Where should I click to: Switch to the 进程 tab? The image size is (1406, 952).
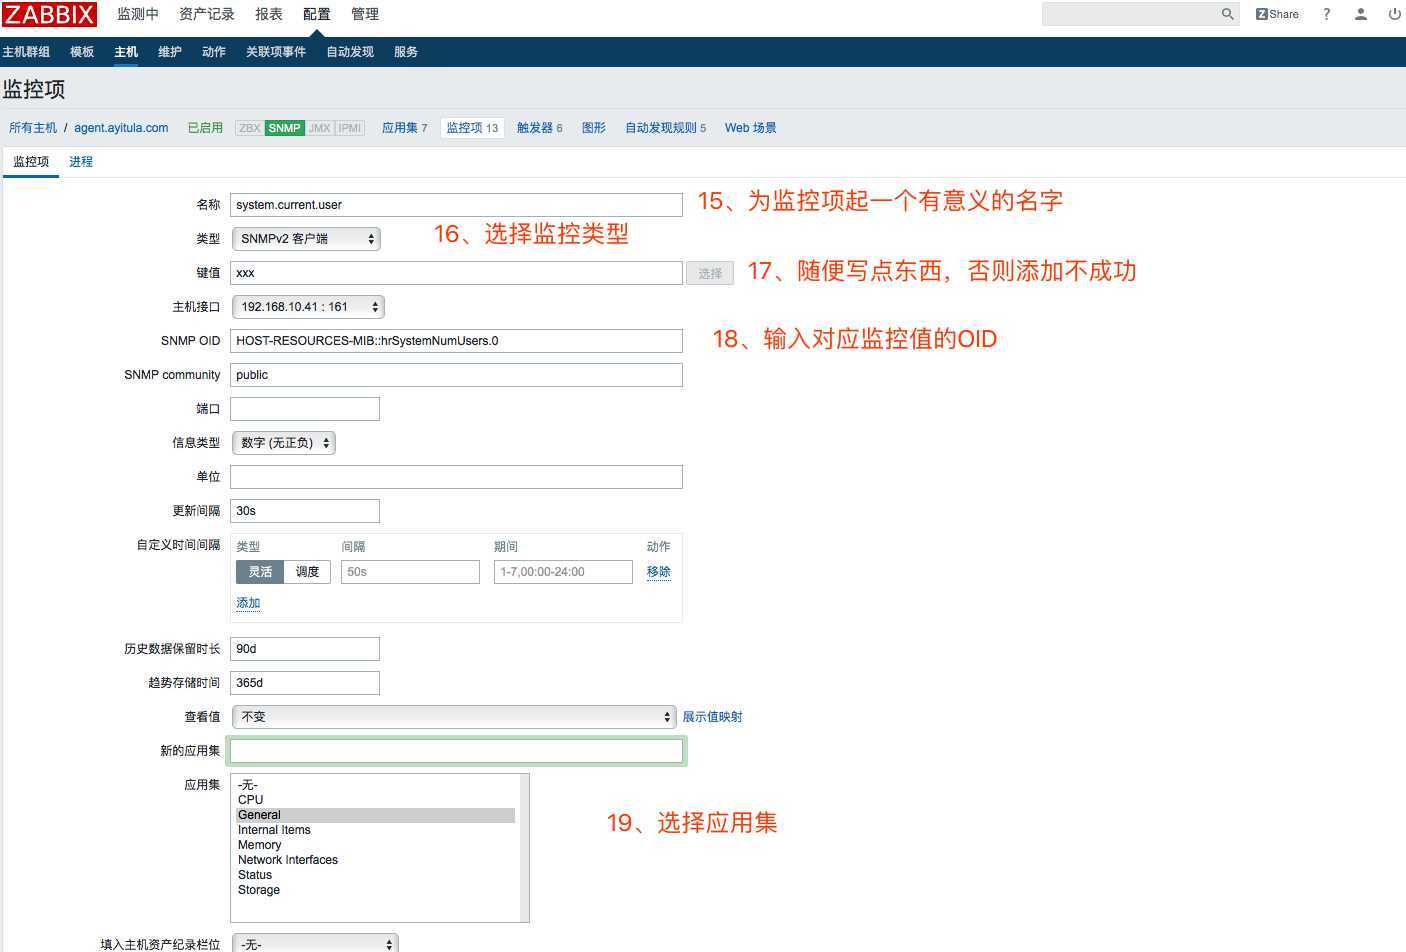pyautogui.click(x=81, y=161)
